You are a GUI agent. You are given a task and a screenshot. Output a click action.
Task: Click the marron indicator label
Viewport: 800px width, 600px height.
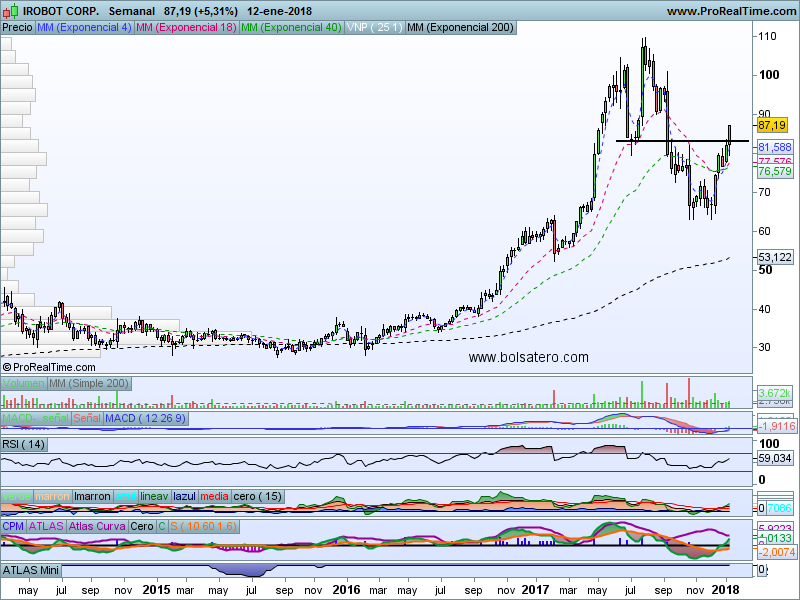[x=53, y=496]
